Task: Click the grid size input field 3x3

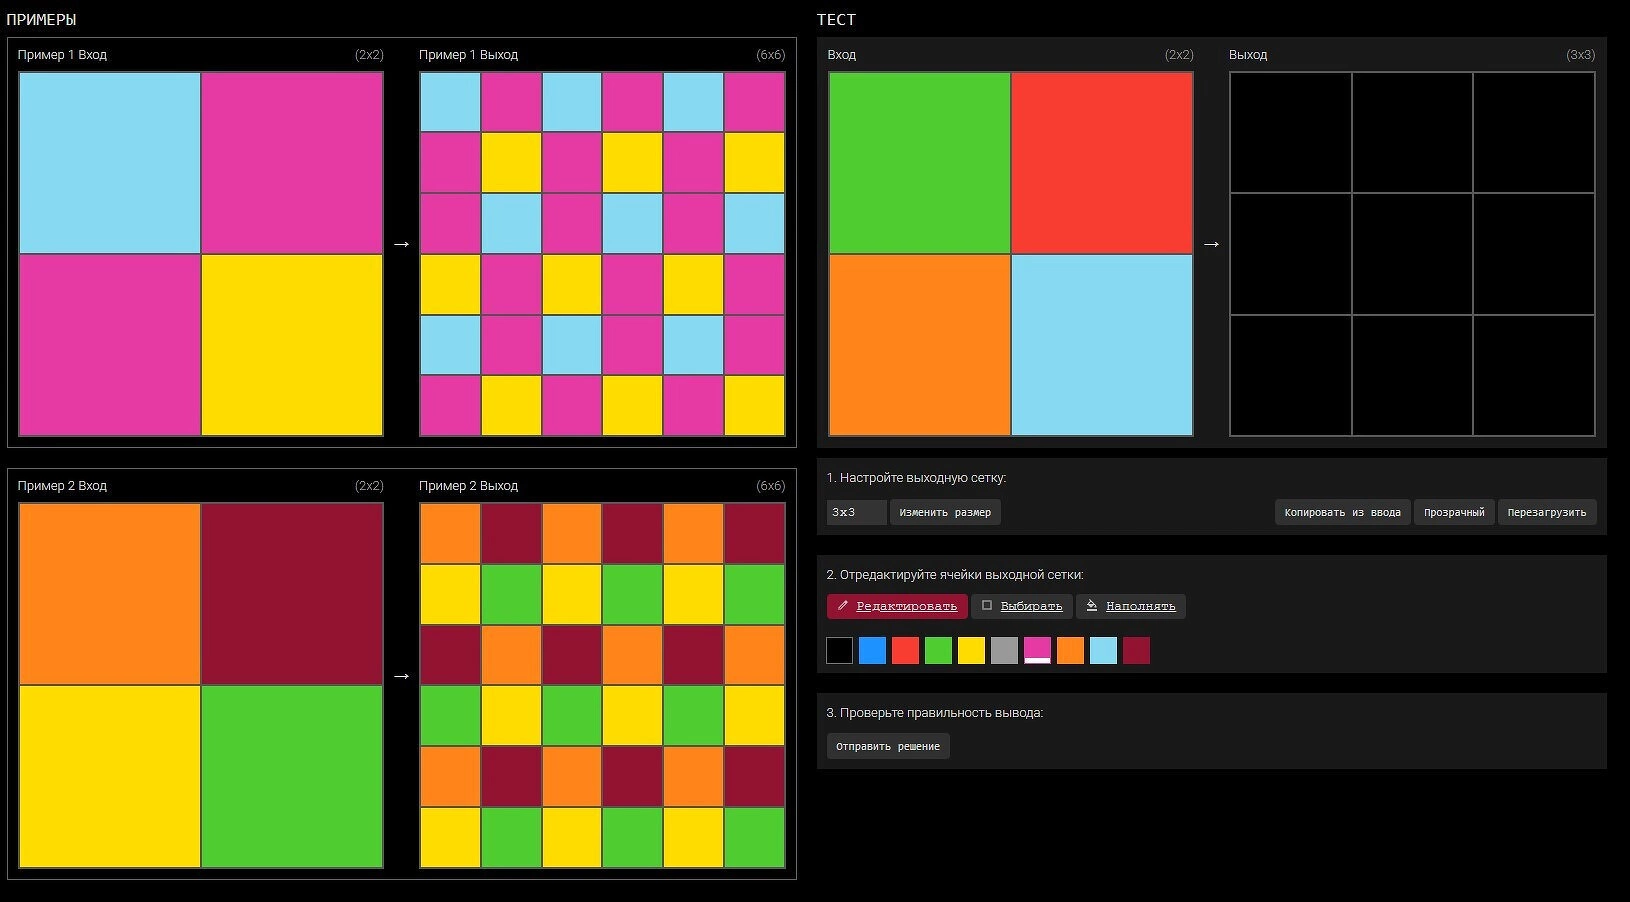Action: tap(856, 512)
